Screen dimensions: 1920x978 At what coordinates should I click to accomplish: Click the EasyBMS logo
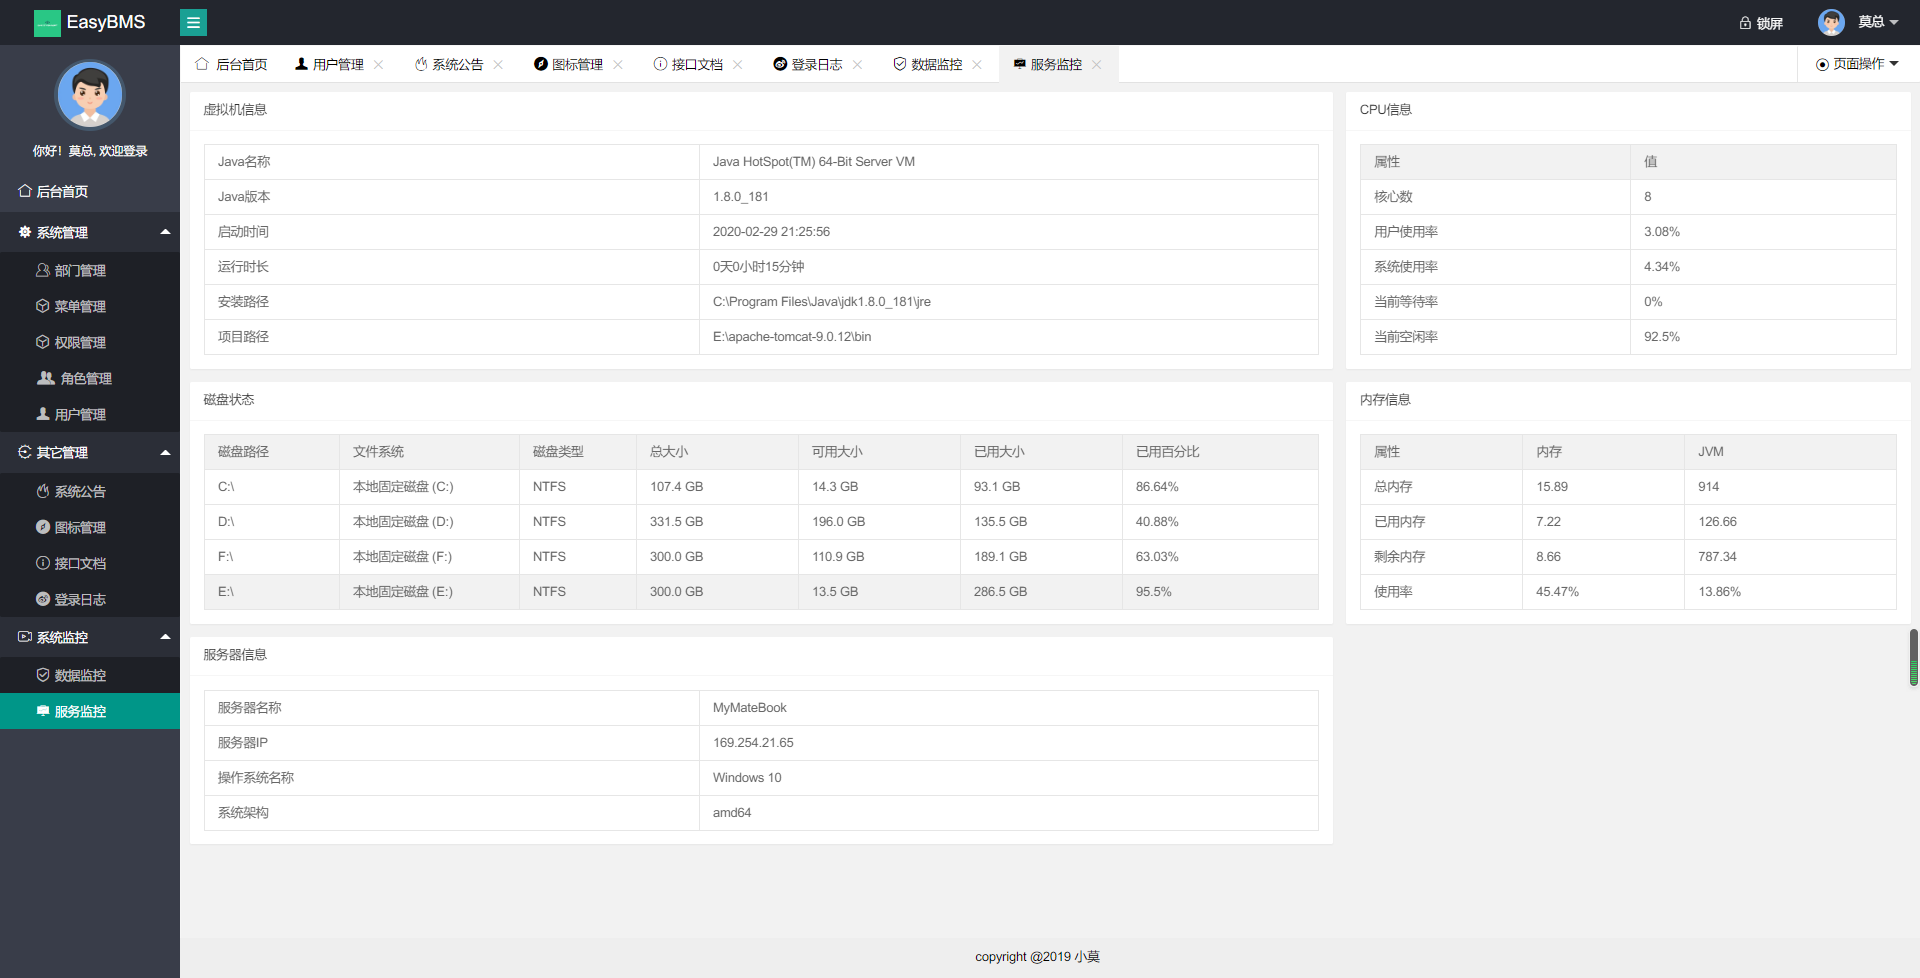90,22
